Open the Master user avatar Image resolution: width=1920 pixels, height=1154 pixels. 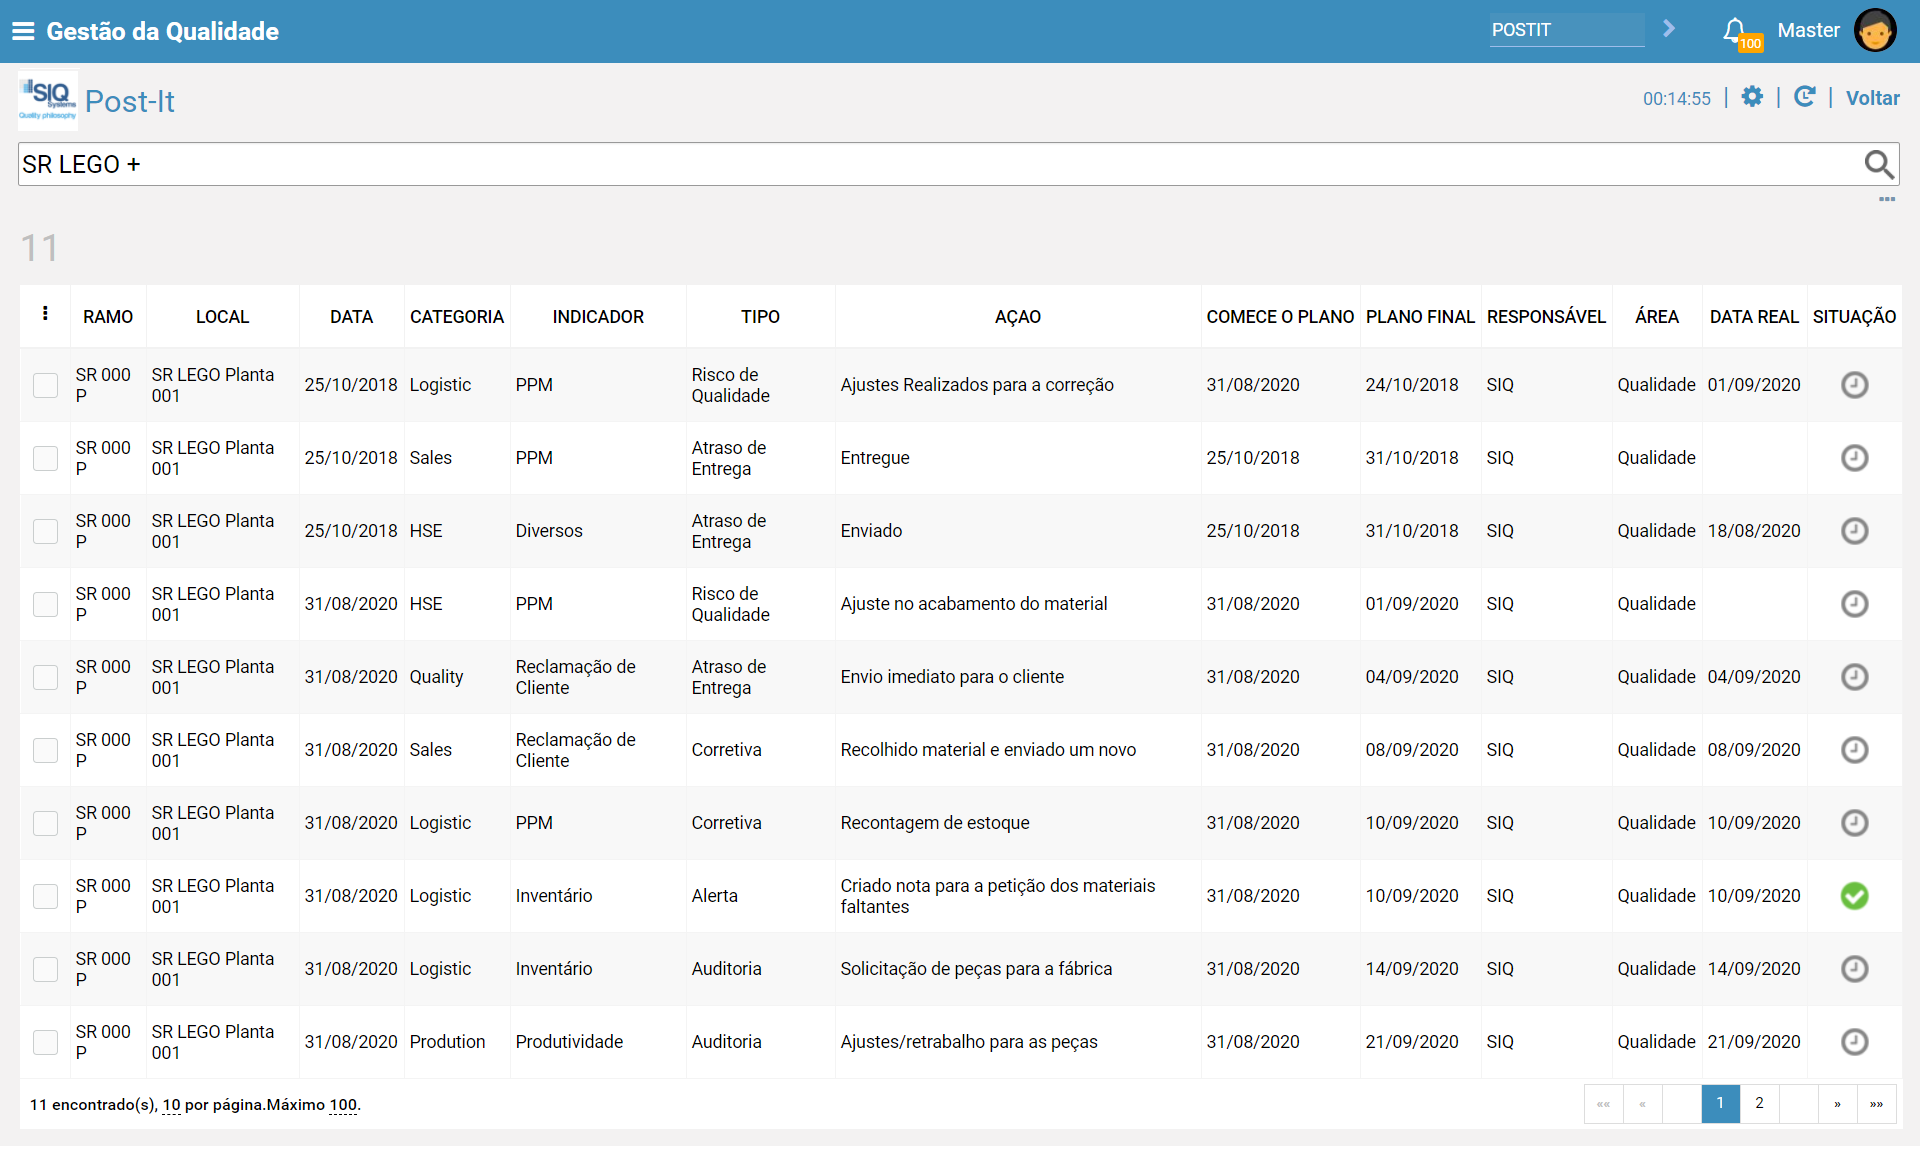pyautogui.click(x=1875, y=30)
